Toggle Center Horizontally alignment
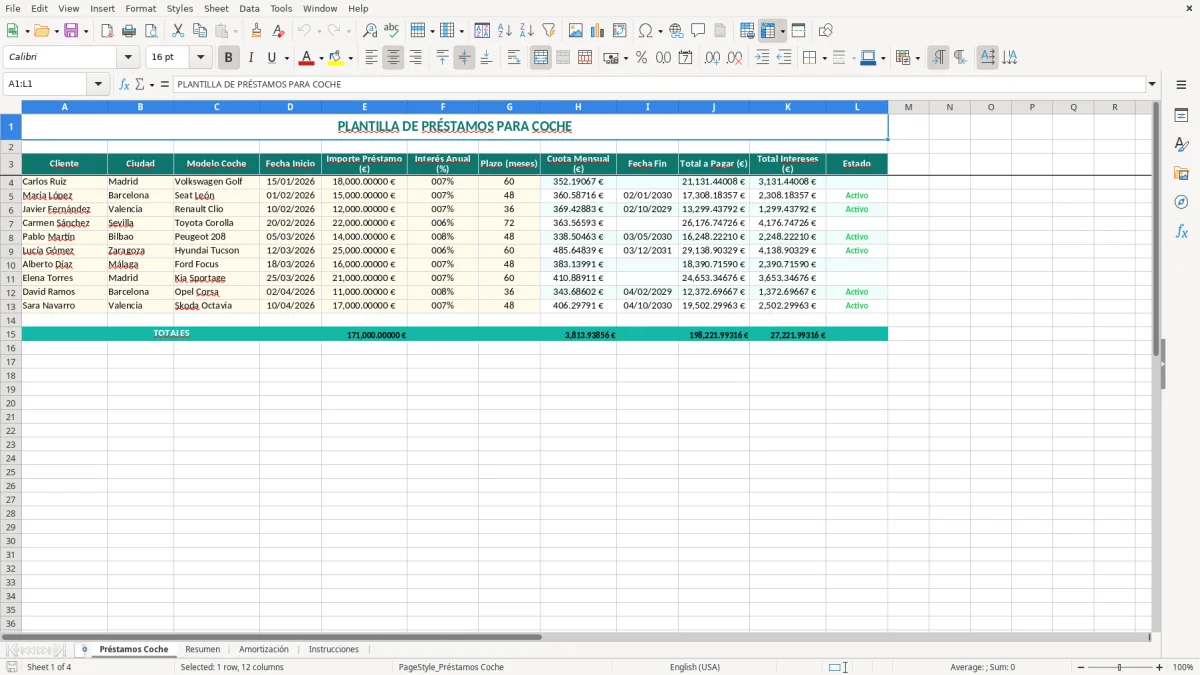This screenshot has width=1200, height=675. (393, 58)
